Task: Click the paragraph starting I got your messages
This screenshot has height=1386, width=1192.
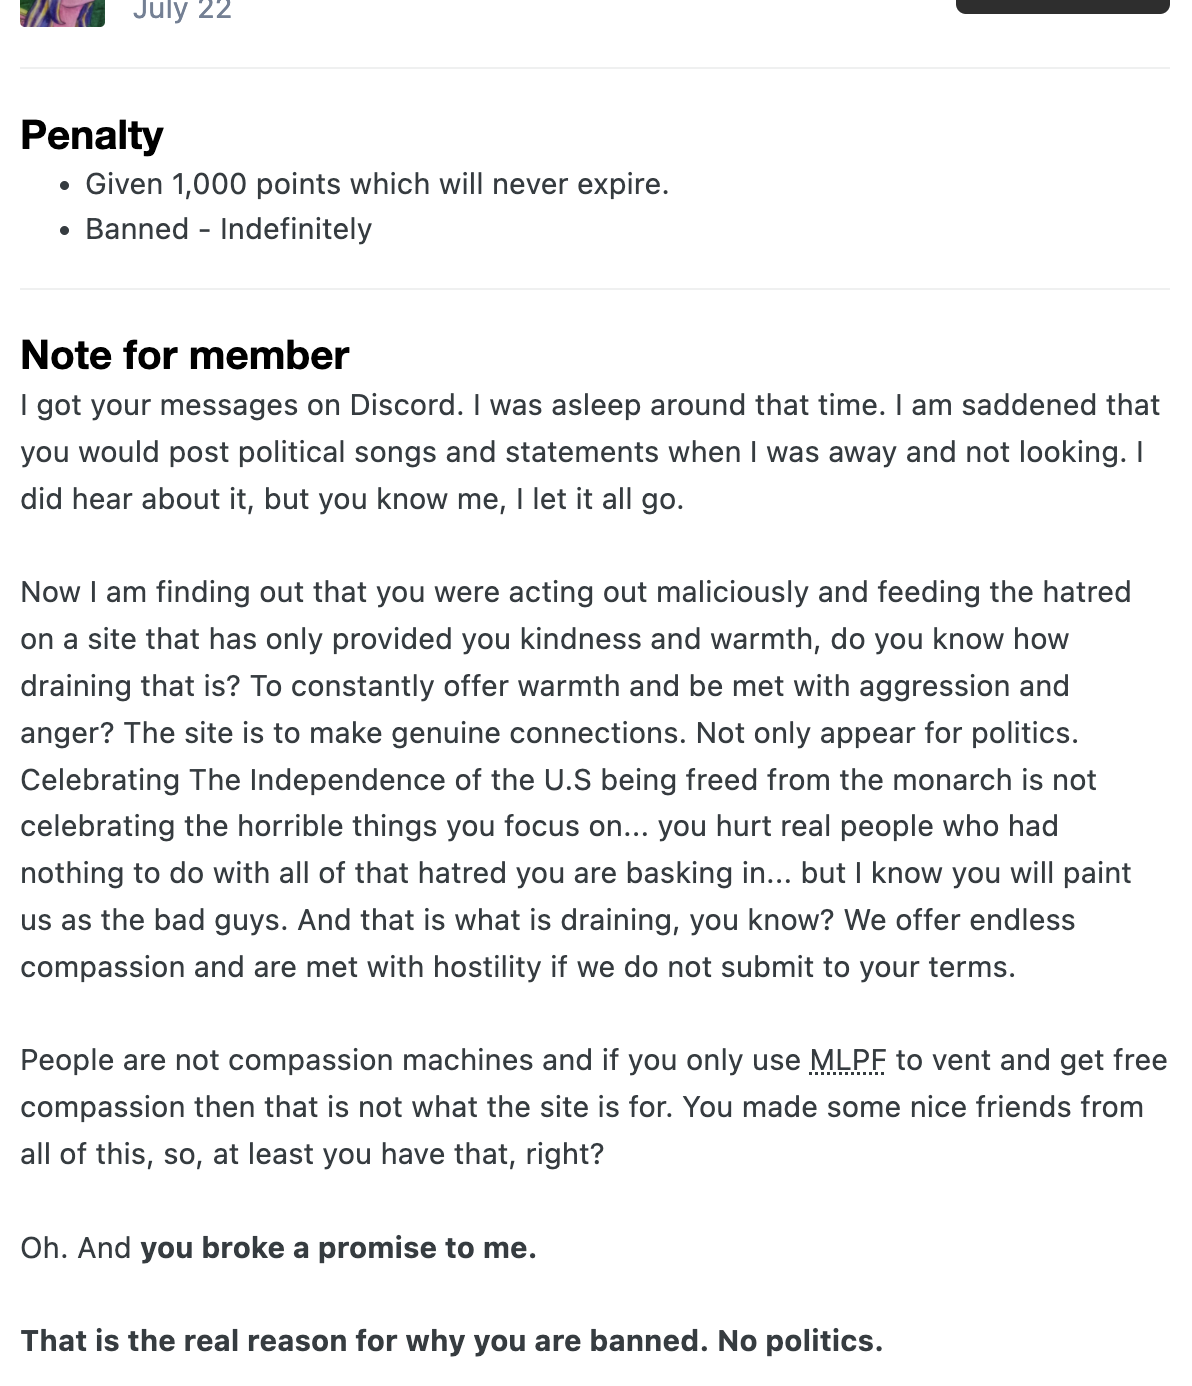Action: [x=590, y=452]
